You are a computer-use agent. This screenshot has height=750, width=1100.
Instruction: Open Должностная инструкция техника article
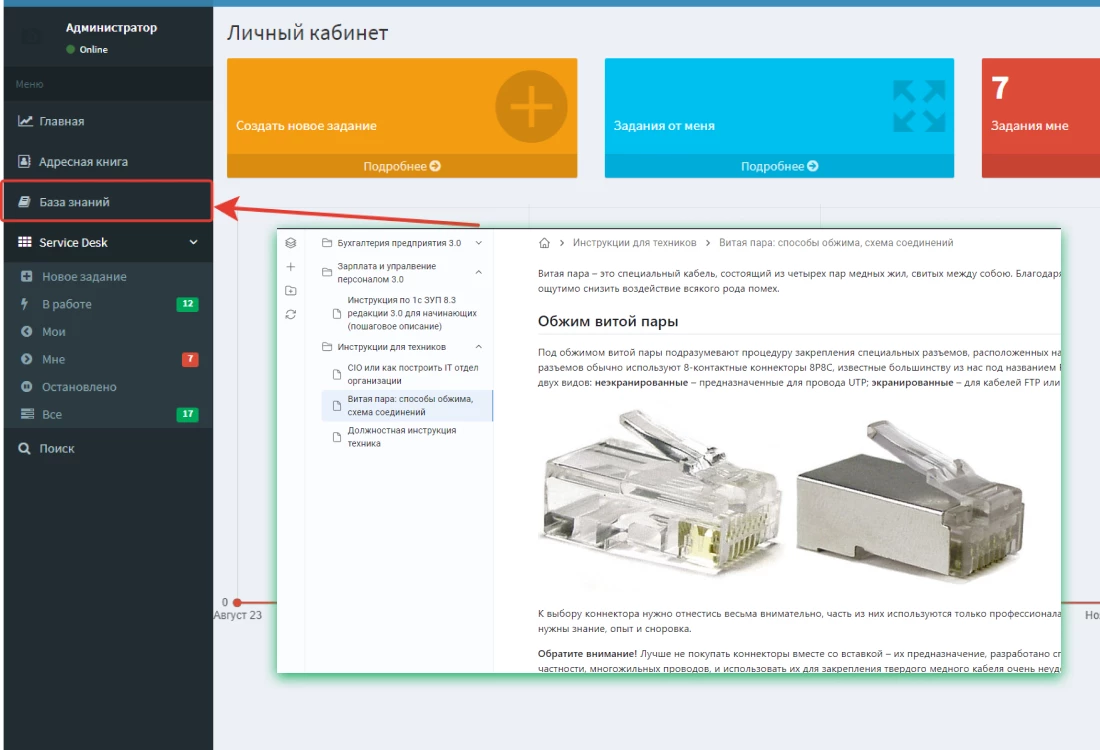tap(401, 437)
